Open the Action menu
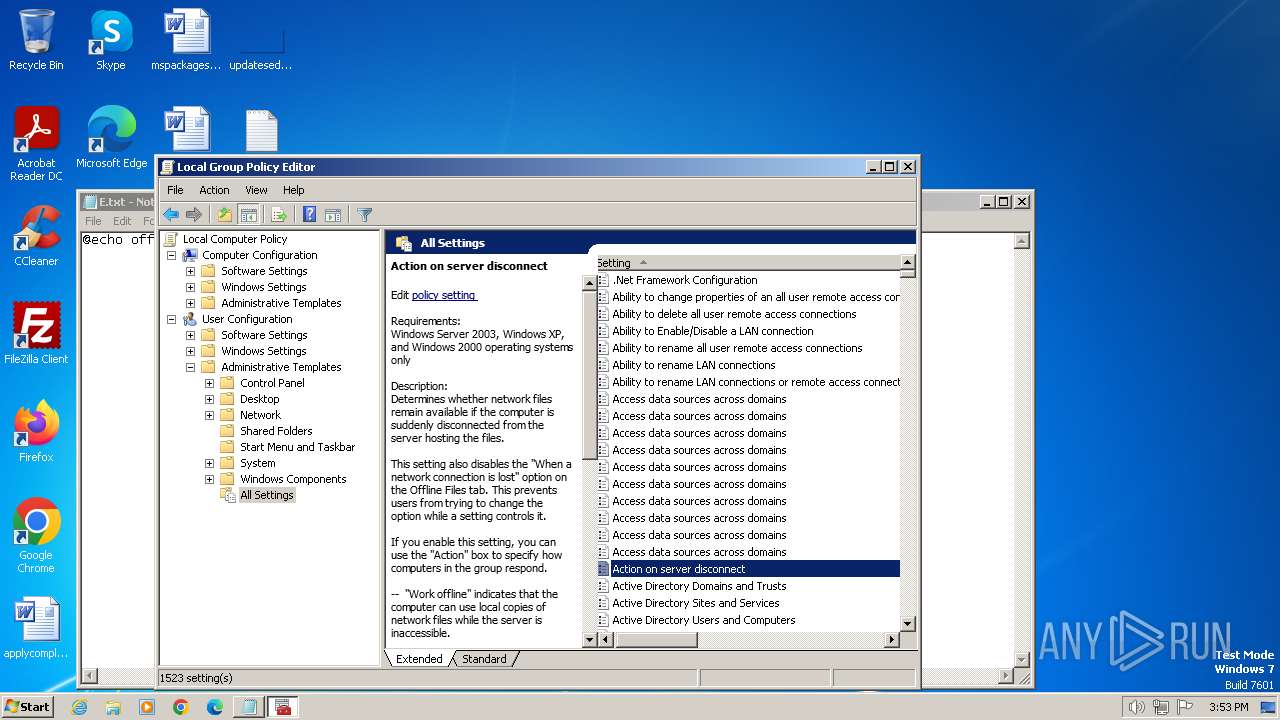This screenshot has height=720, width=1280. [x=214, y=190]
